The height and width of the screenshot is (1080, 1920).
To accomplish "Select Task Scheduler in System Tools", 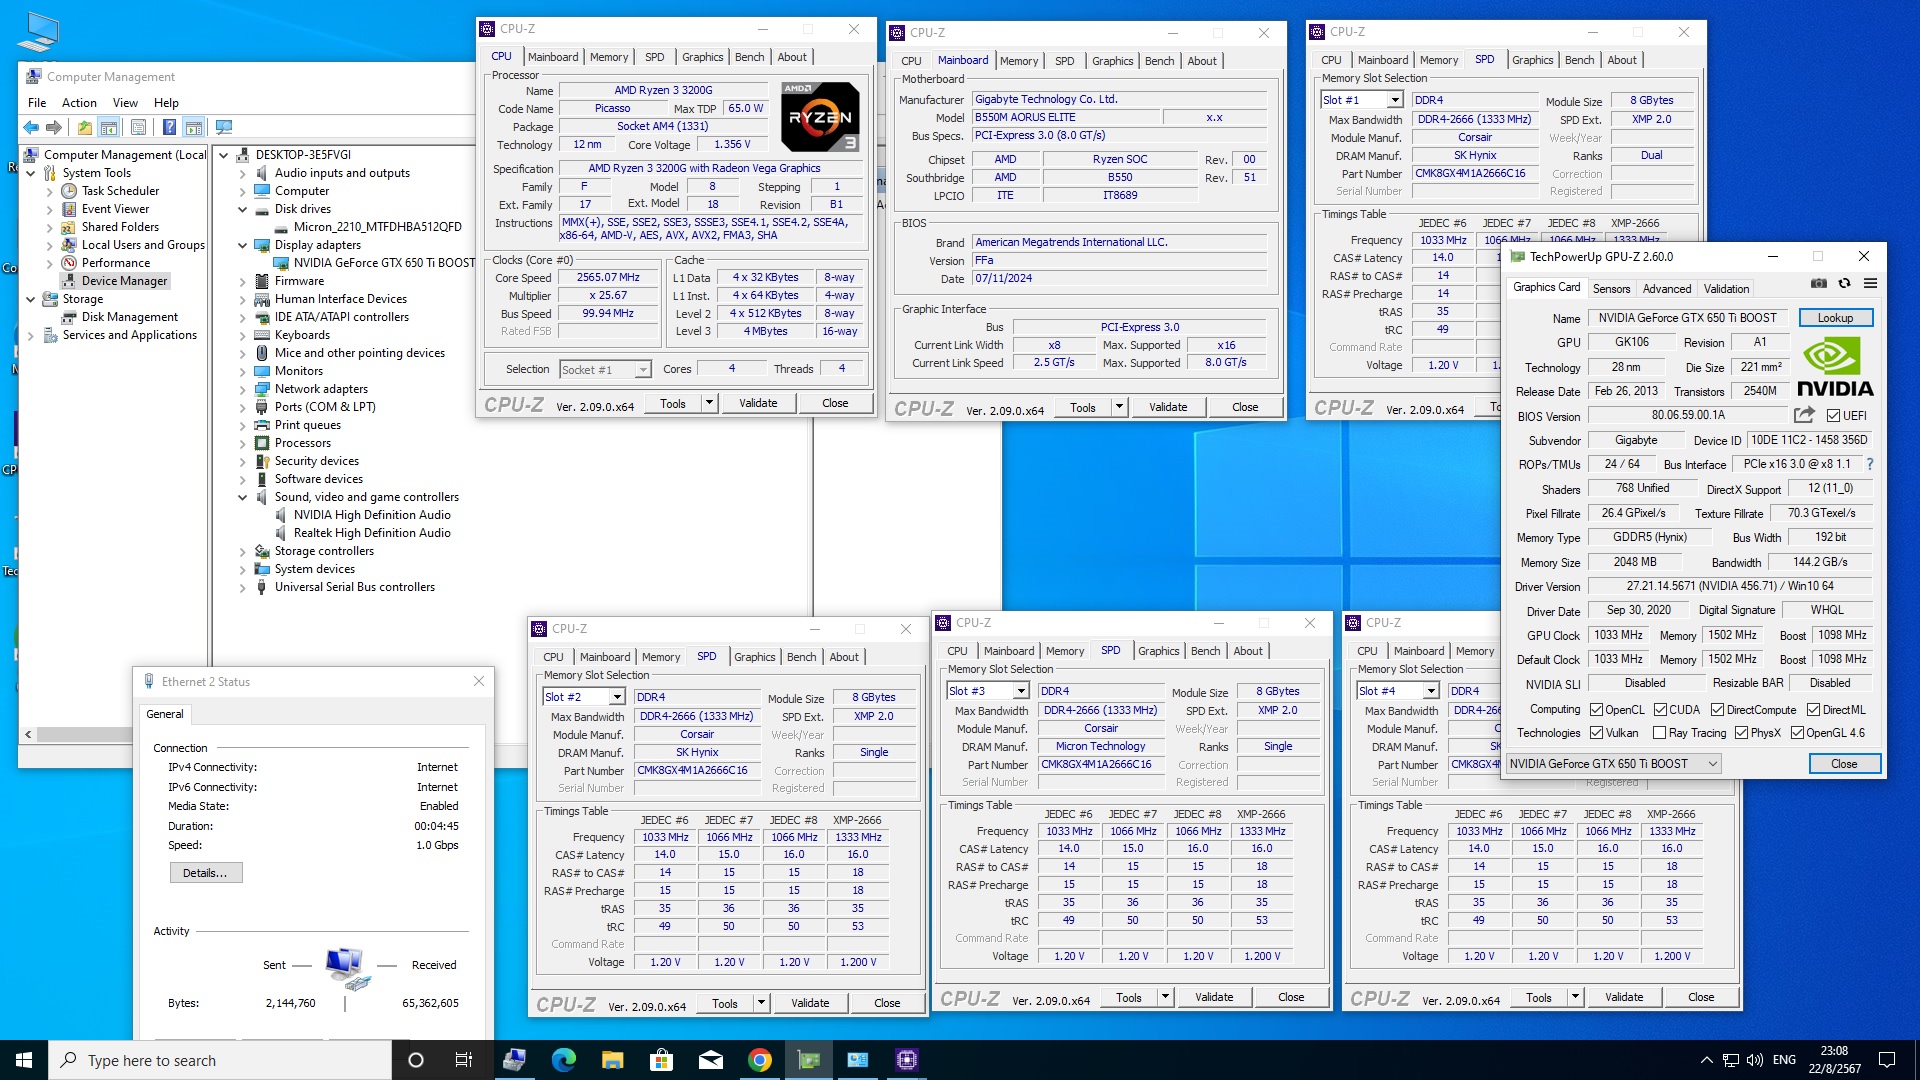I will click(x=120, y=191).
